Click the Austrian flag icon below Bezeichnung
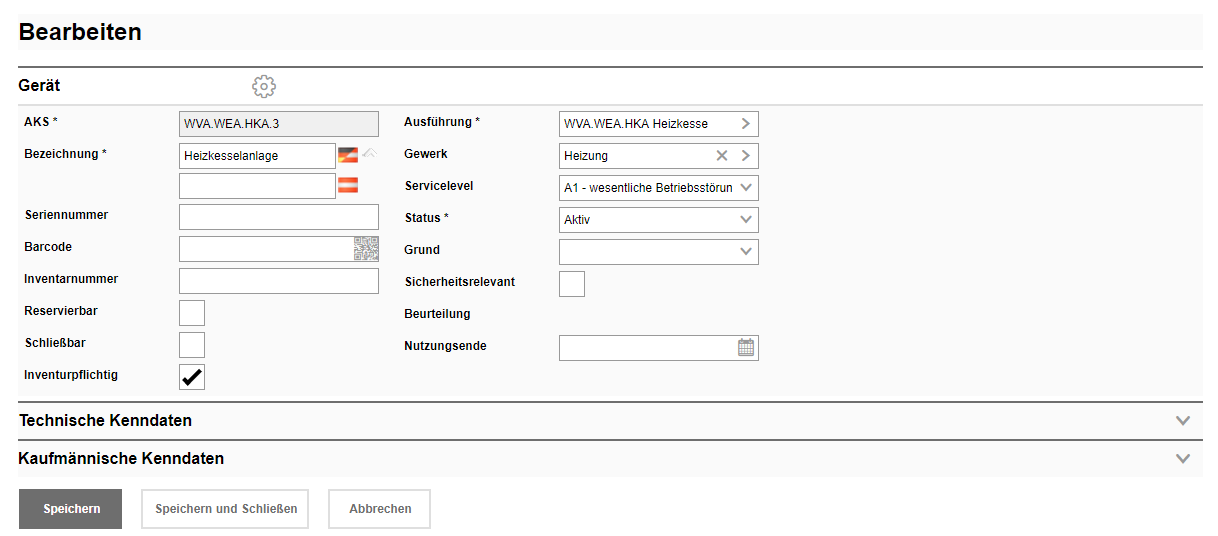This screenshot has width=1218, height=536. [x=348, y=185]
